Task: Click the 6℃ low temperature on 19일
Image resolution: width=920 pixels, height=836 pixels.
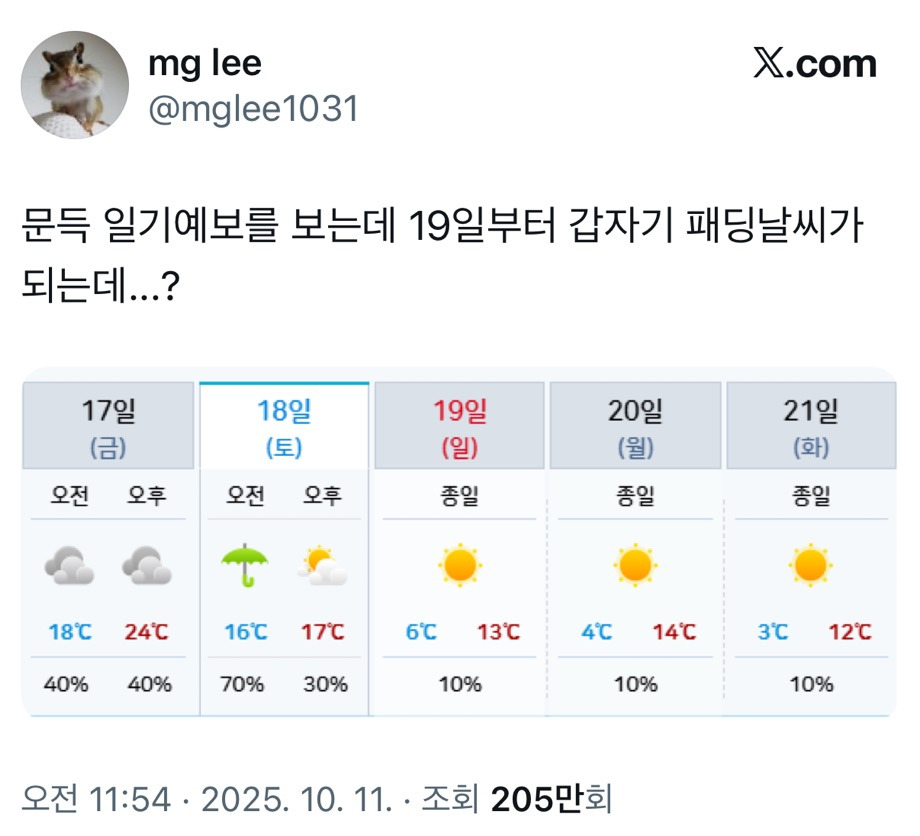Action: (421, 632)
